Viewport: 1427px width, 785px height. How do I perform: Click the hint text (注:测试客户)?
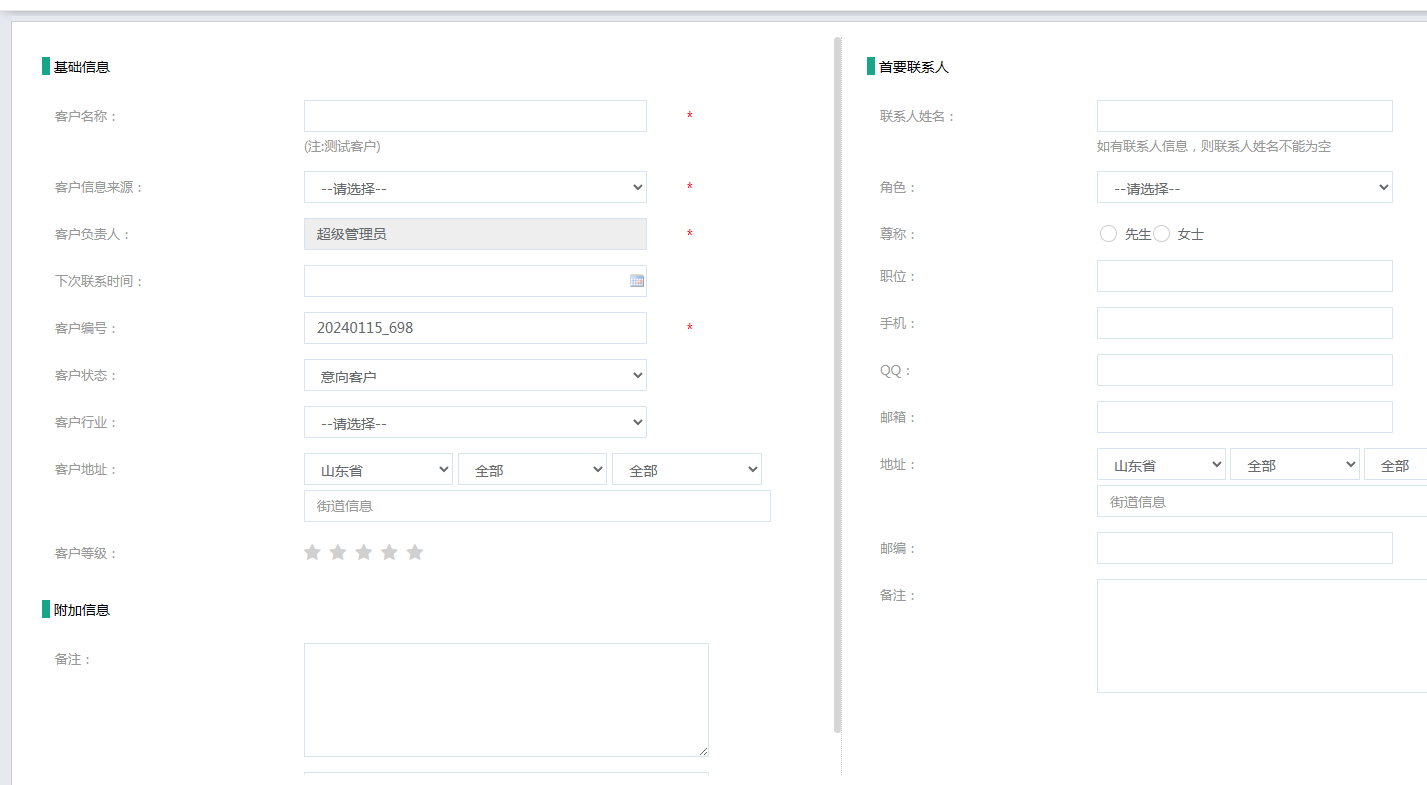point(342,146)
